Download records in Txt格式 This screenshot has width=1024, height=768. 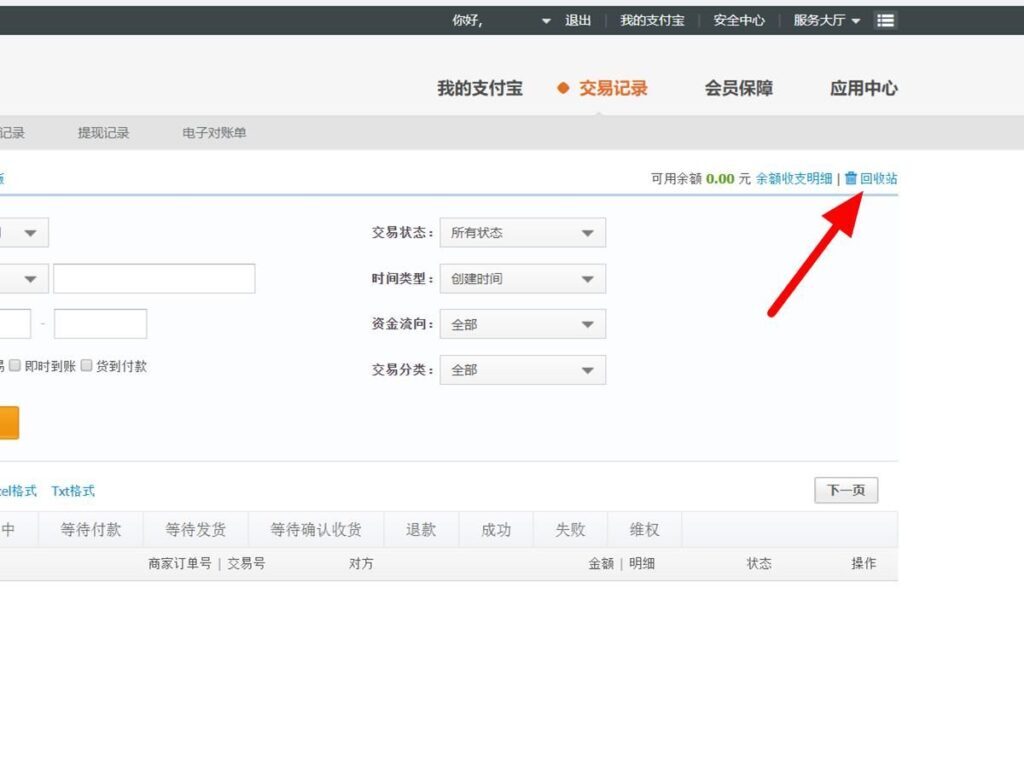[73, 491]
